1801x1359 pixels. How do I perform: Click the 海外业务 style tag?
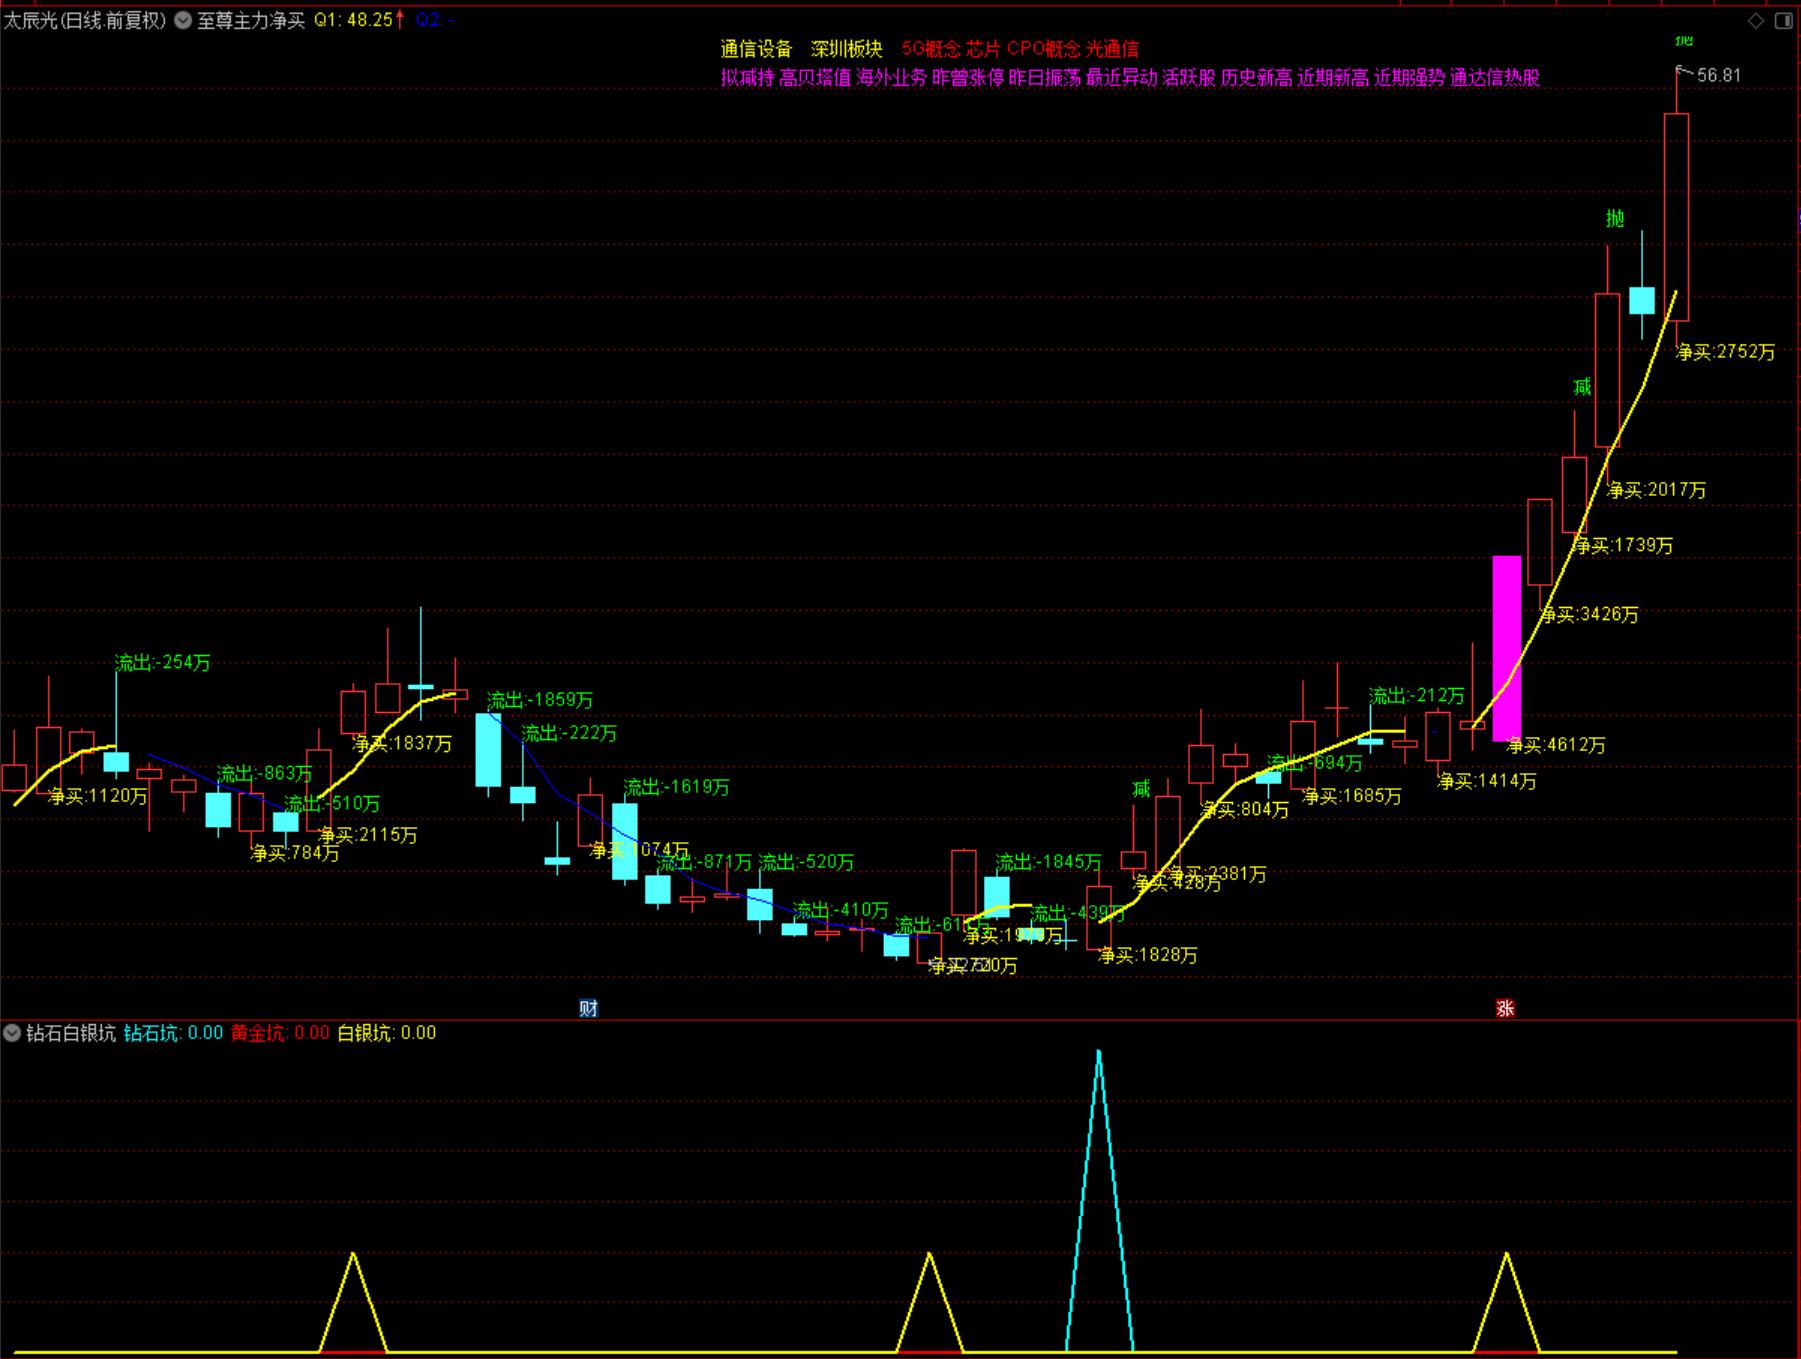point(892,78)
